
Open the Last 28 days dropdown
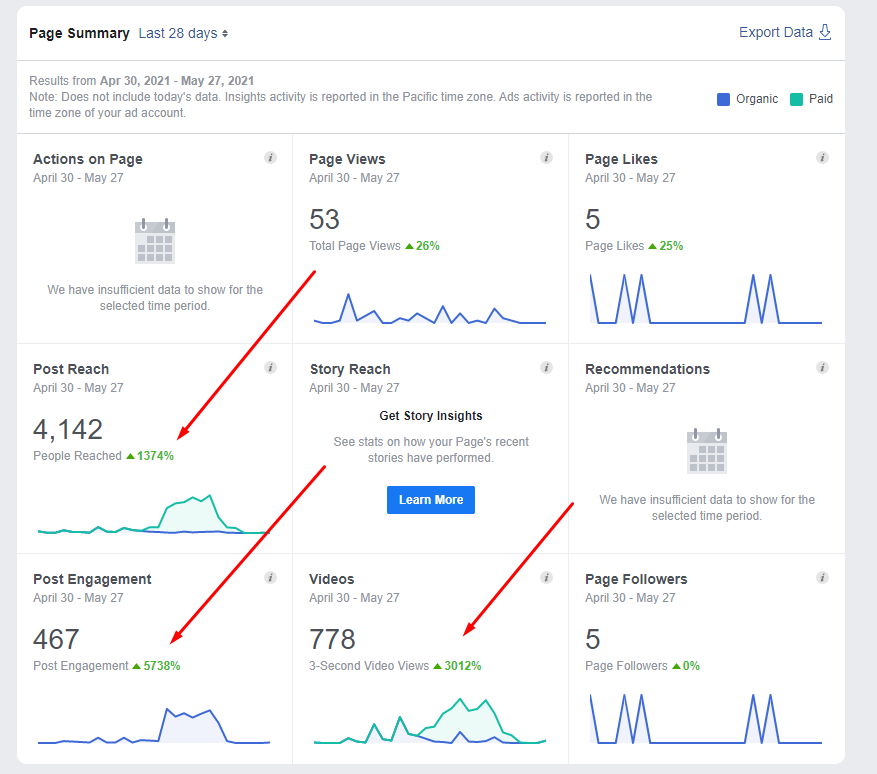point(183,33)
